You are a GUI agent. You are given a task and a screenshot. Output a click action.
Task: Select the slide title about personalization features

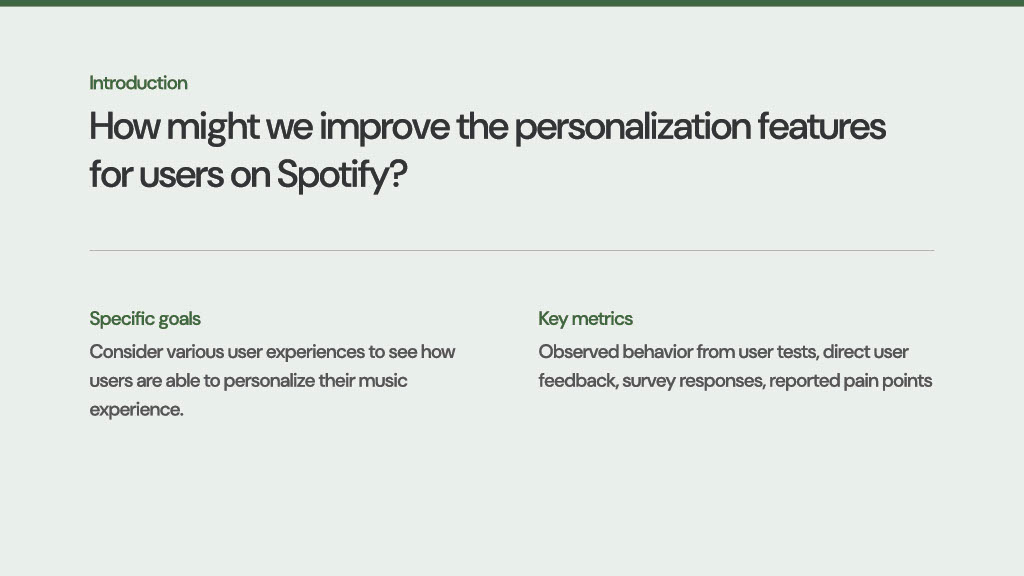[487, 151]
